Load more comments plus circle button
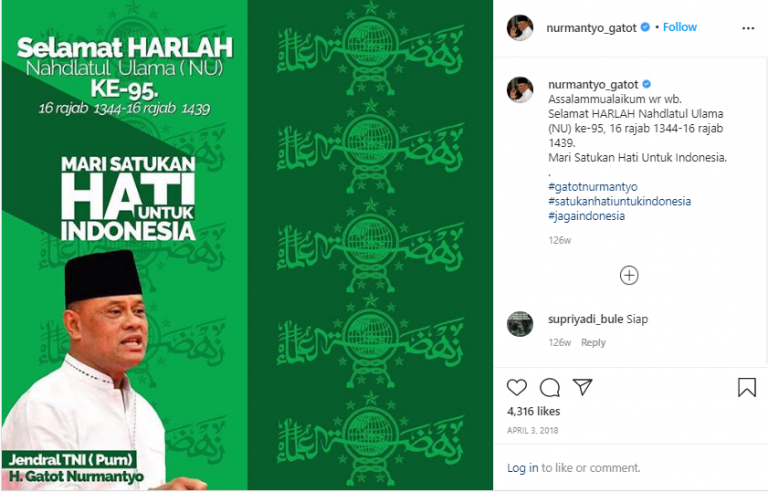This screenshot has width=768, height=492. pos(629,275)
